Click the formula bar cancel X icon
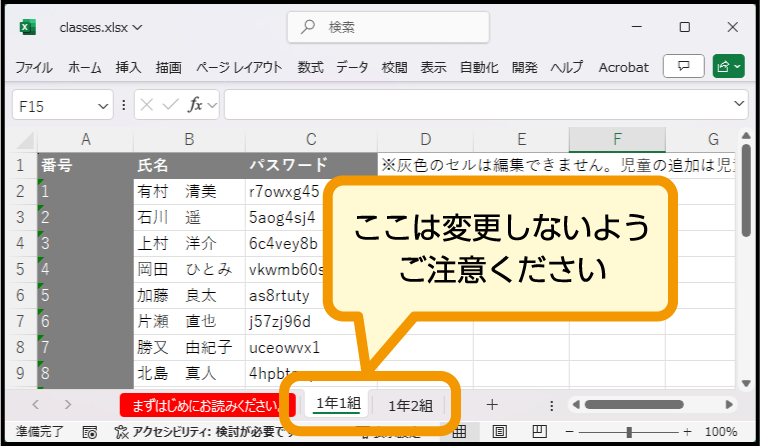 [x=147, y=105]
